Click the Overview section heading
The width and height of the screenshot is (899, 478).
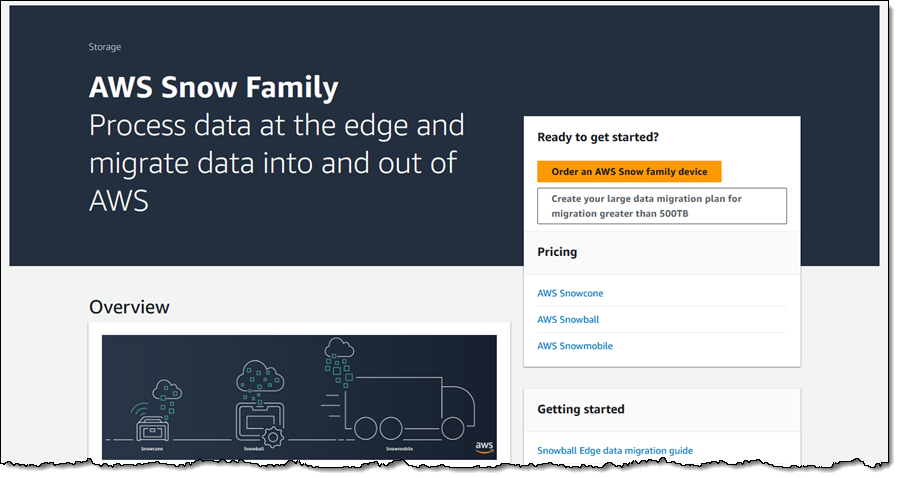pos(129,307)
